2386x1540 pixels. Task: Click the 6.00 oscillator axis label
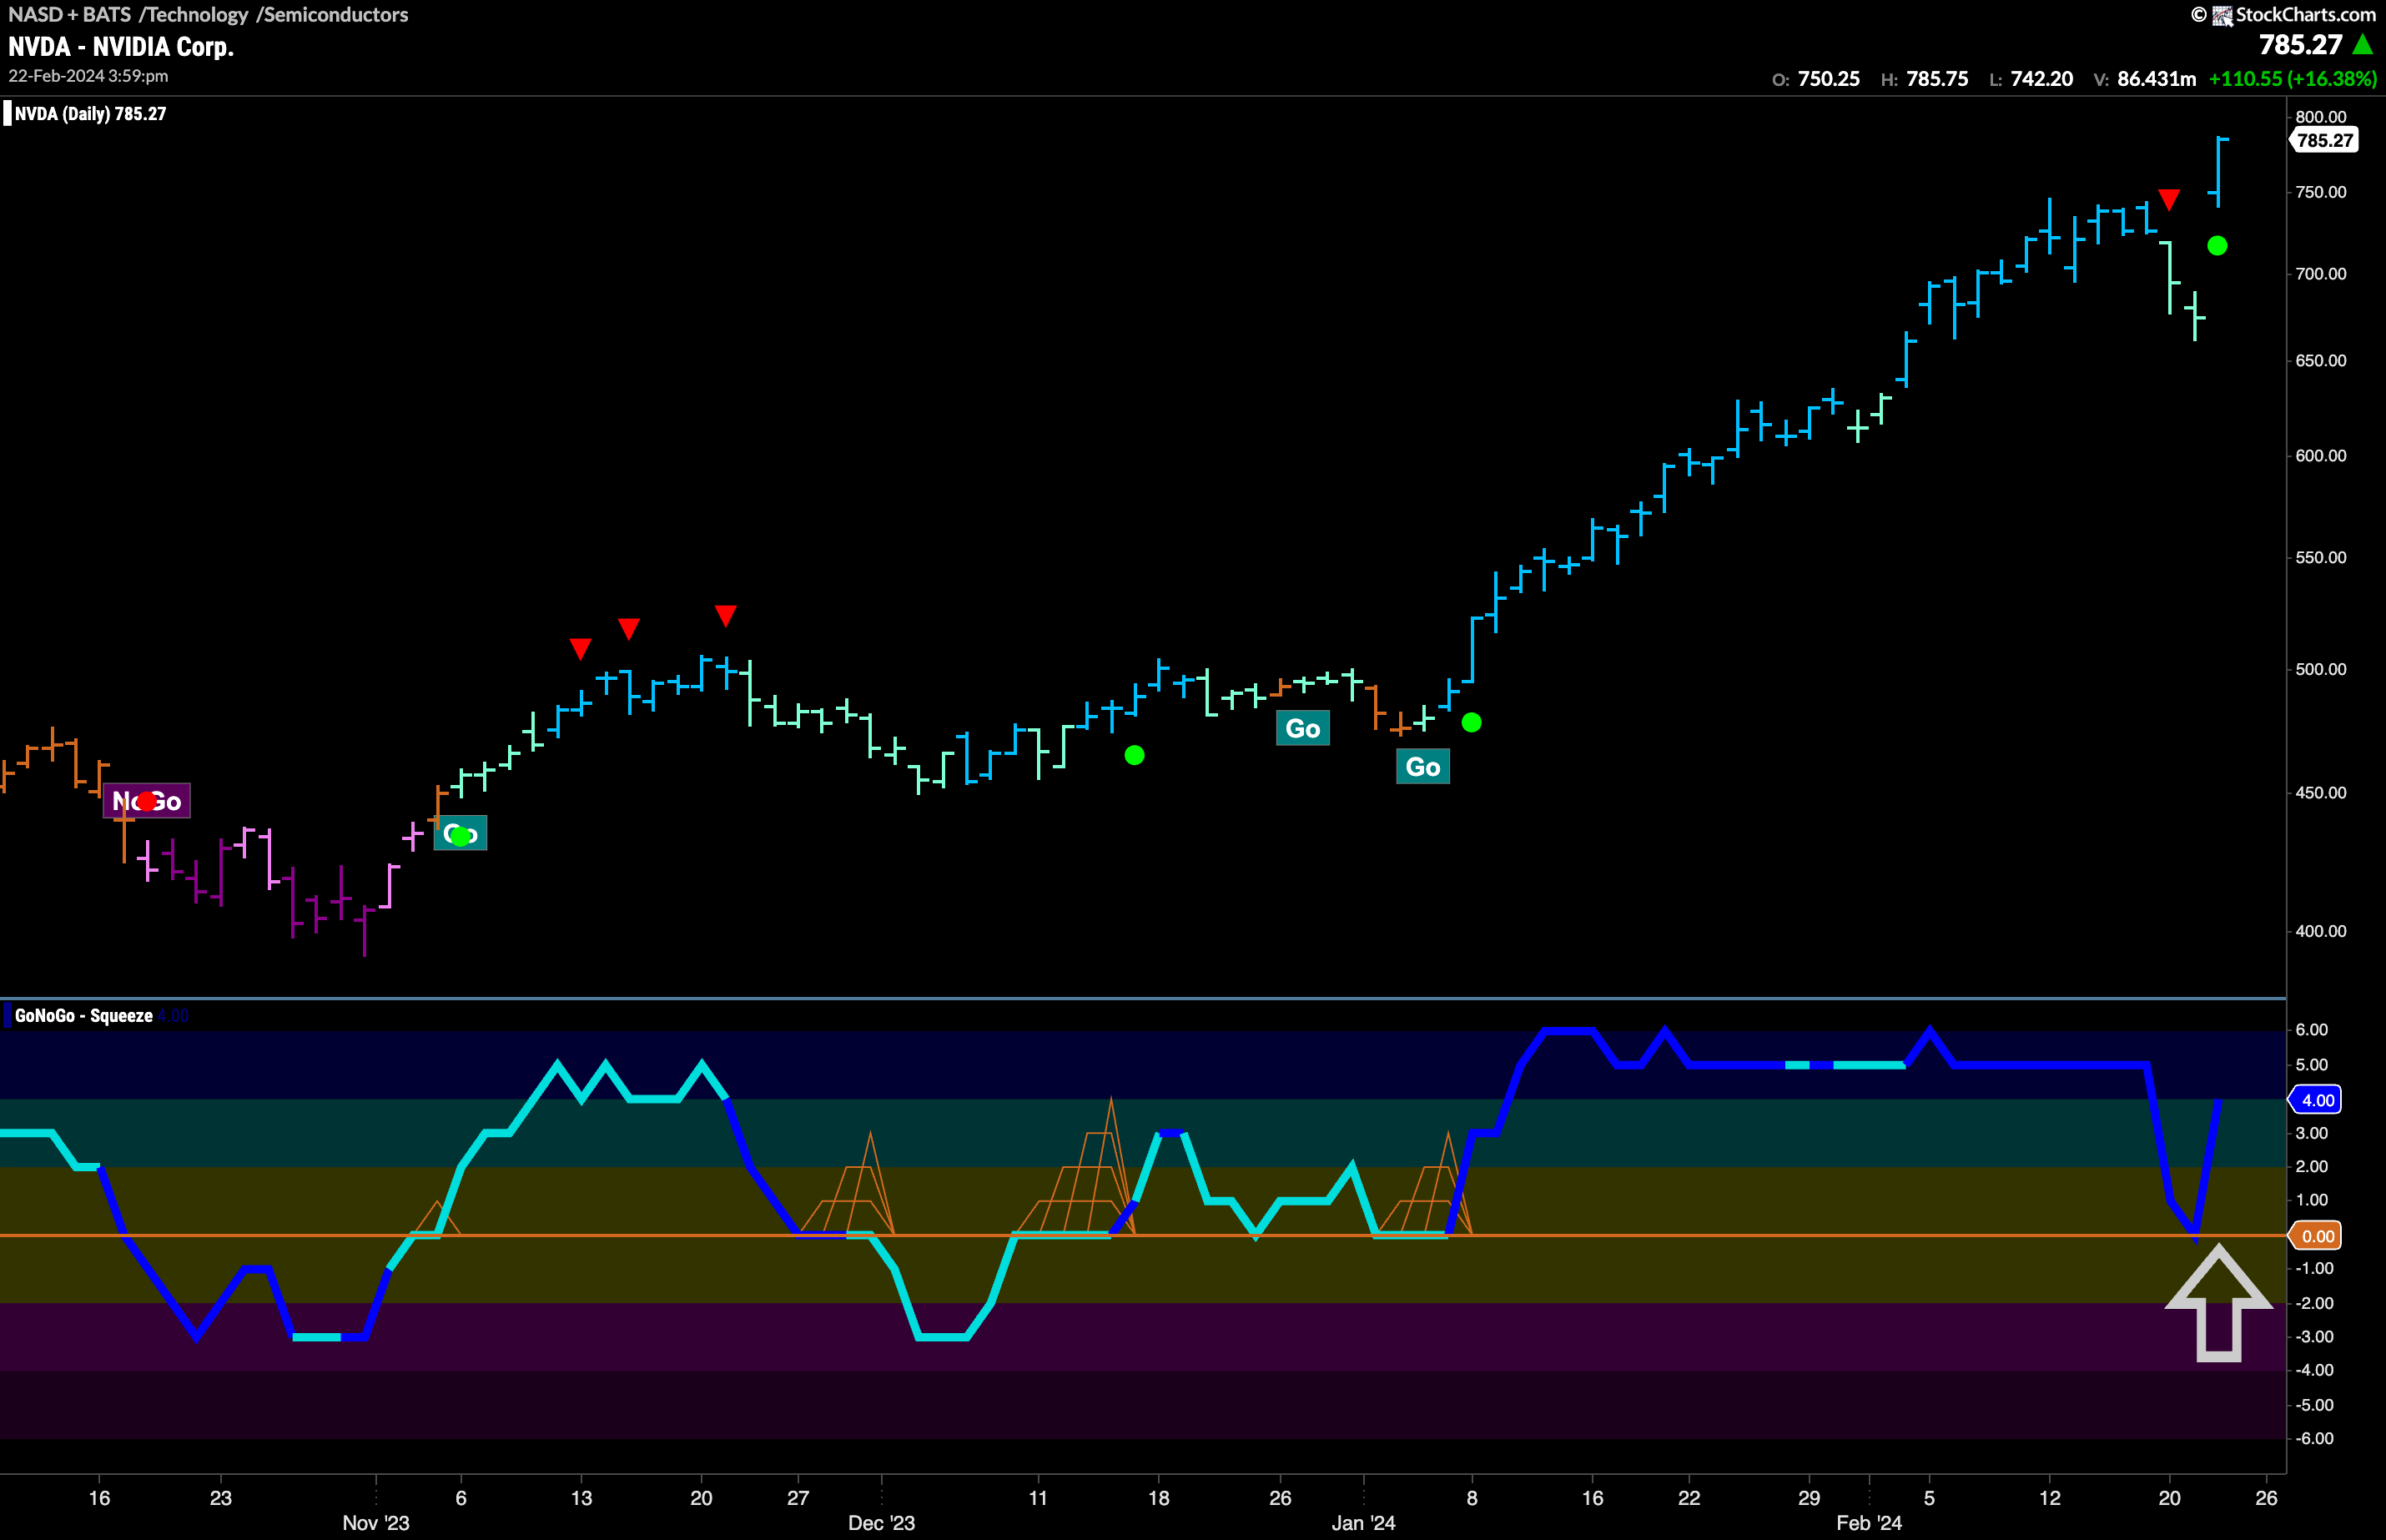pos(2312,1030)
